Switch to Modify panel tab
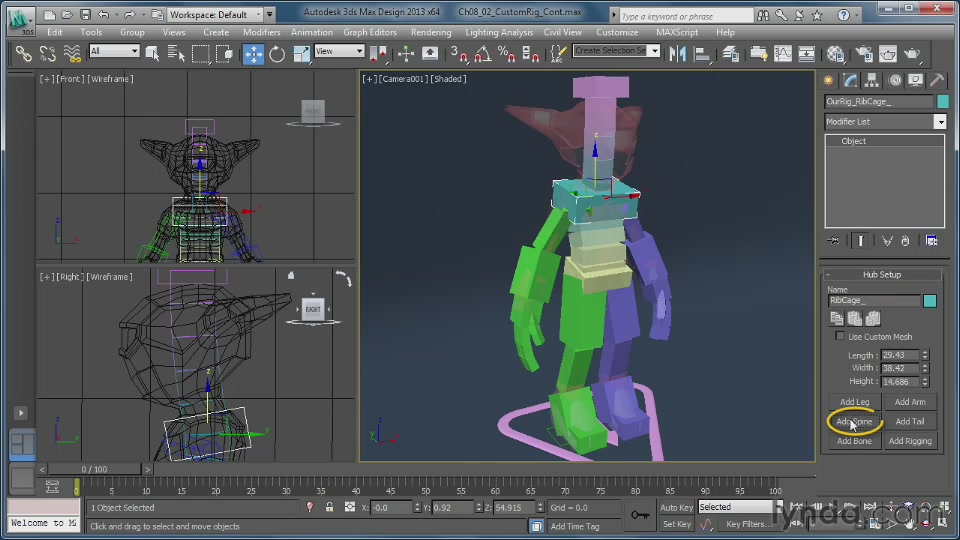This screenshot has height=540, width=960. pyautogui.click(x=850, y=80)
